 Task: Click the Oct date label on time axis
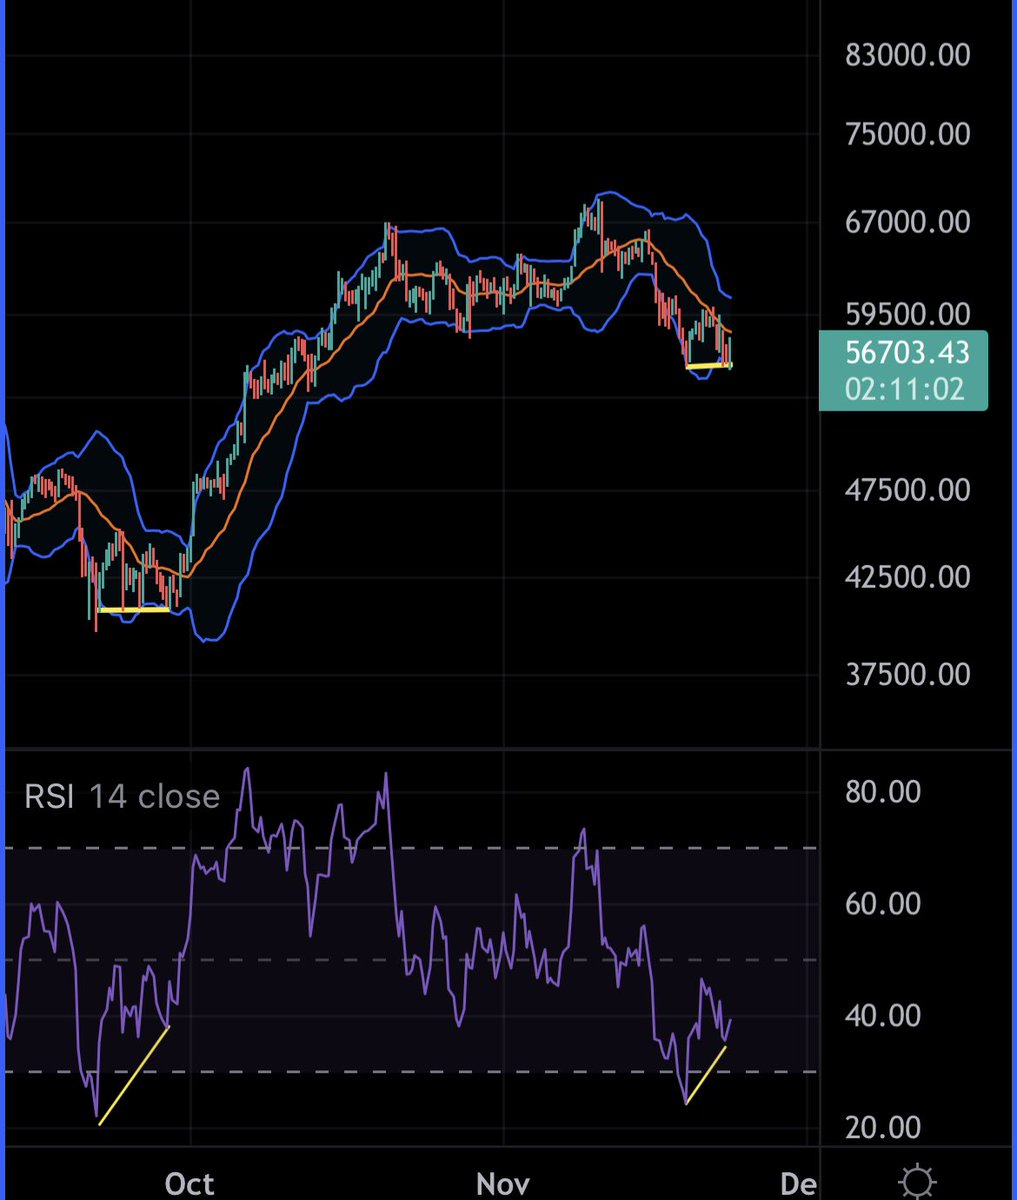point(190,1184)
